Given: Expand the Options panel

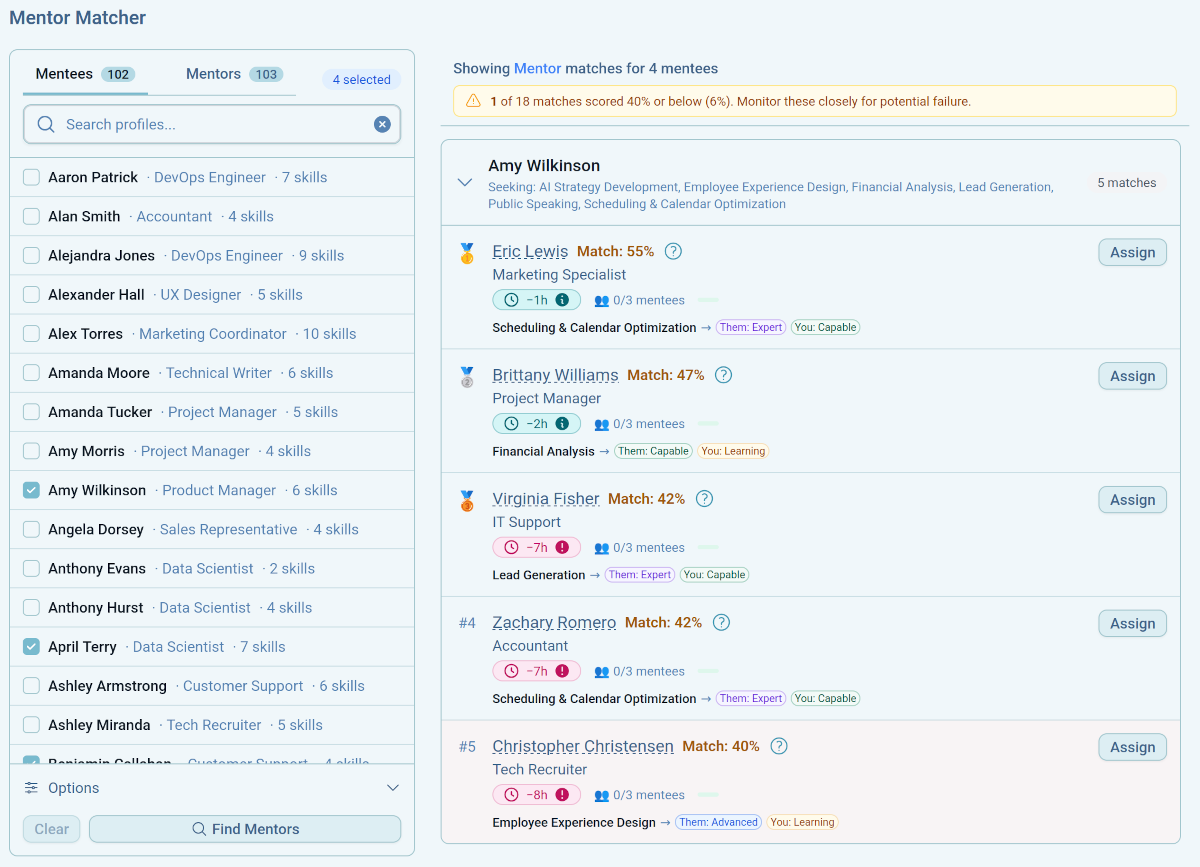Looking at the screenshot, I should (x=393, y=788).
